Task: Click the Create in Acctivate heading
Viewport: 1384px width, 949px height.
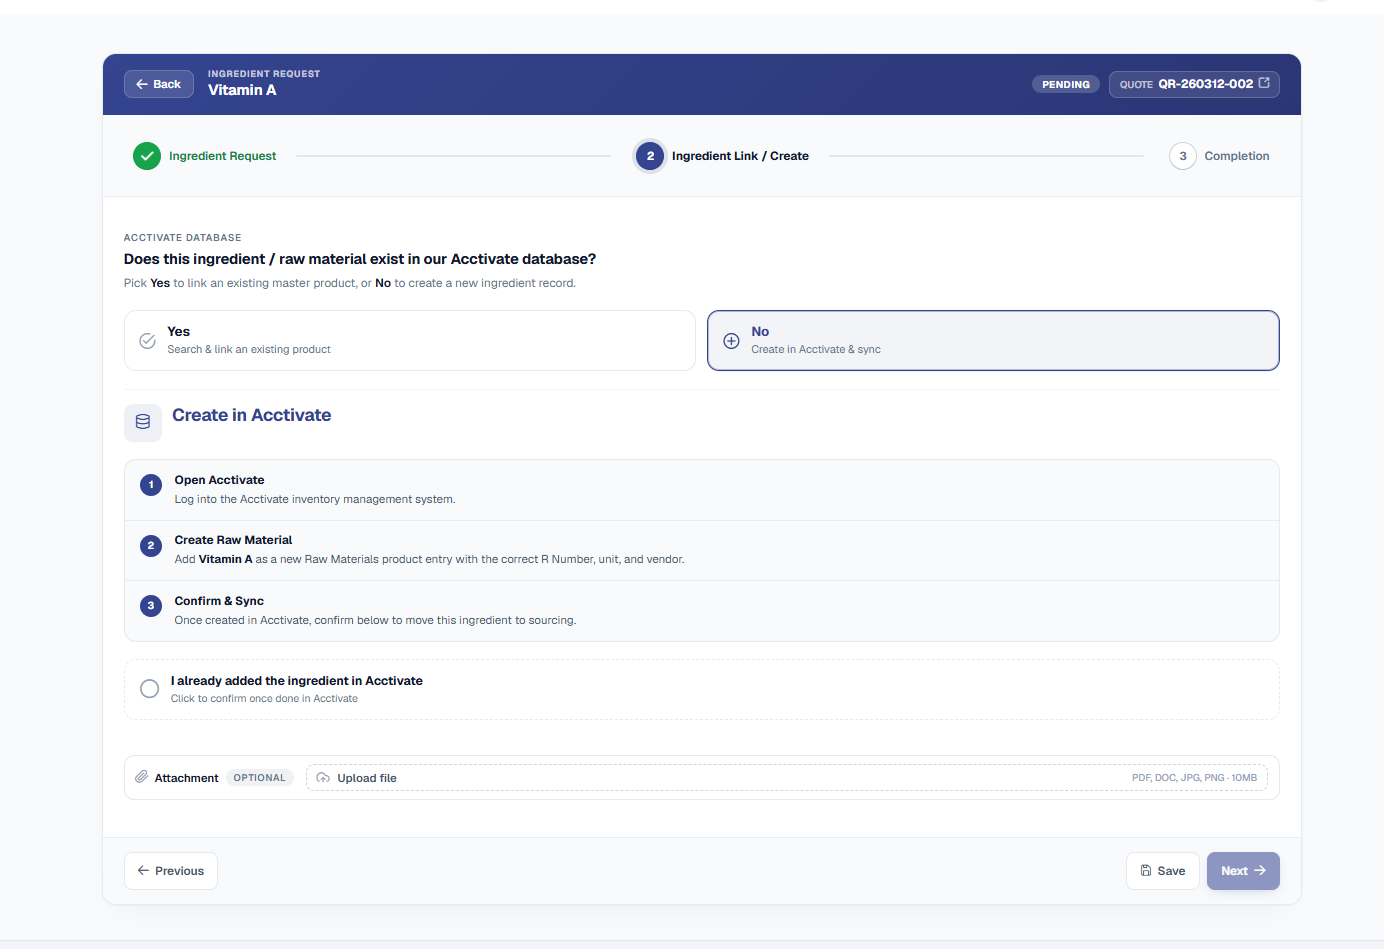Action: point(251,415)
